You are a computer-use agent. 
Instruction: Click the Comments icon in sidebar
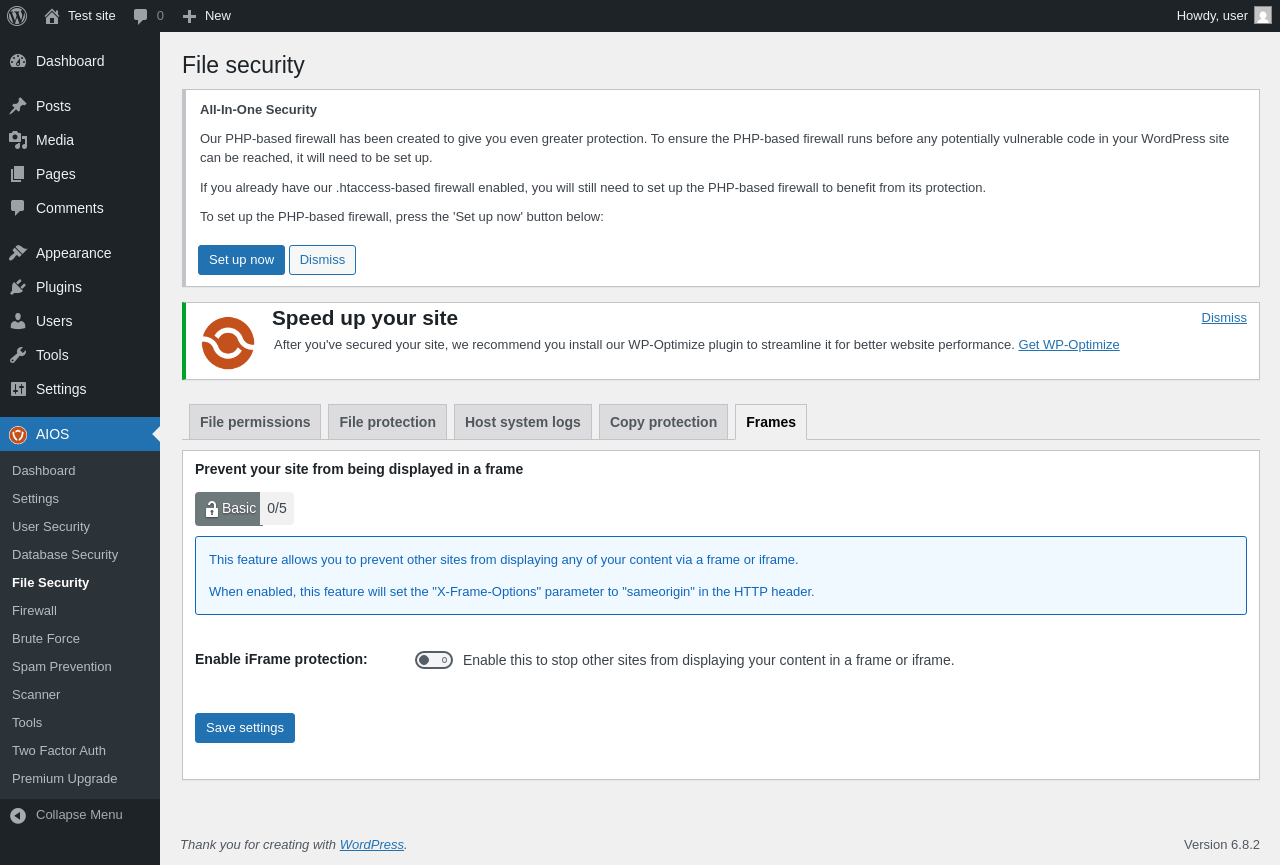18,208
